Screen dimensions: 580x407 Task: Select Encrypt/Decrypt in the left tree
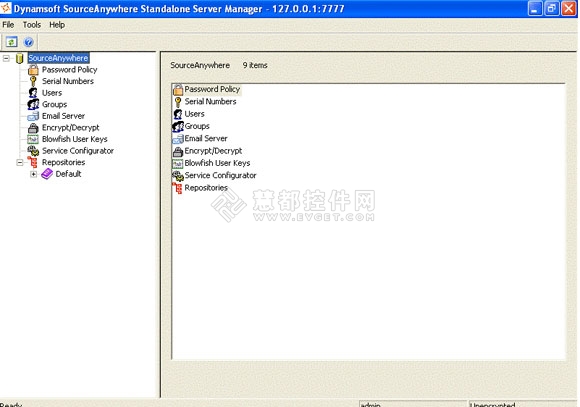coord(71,128)
